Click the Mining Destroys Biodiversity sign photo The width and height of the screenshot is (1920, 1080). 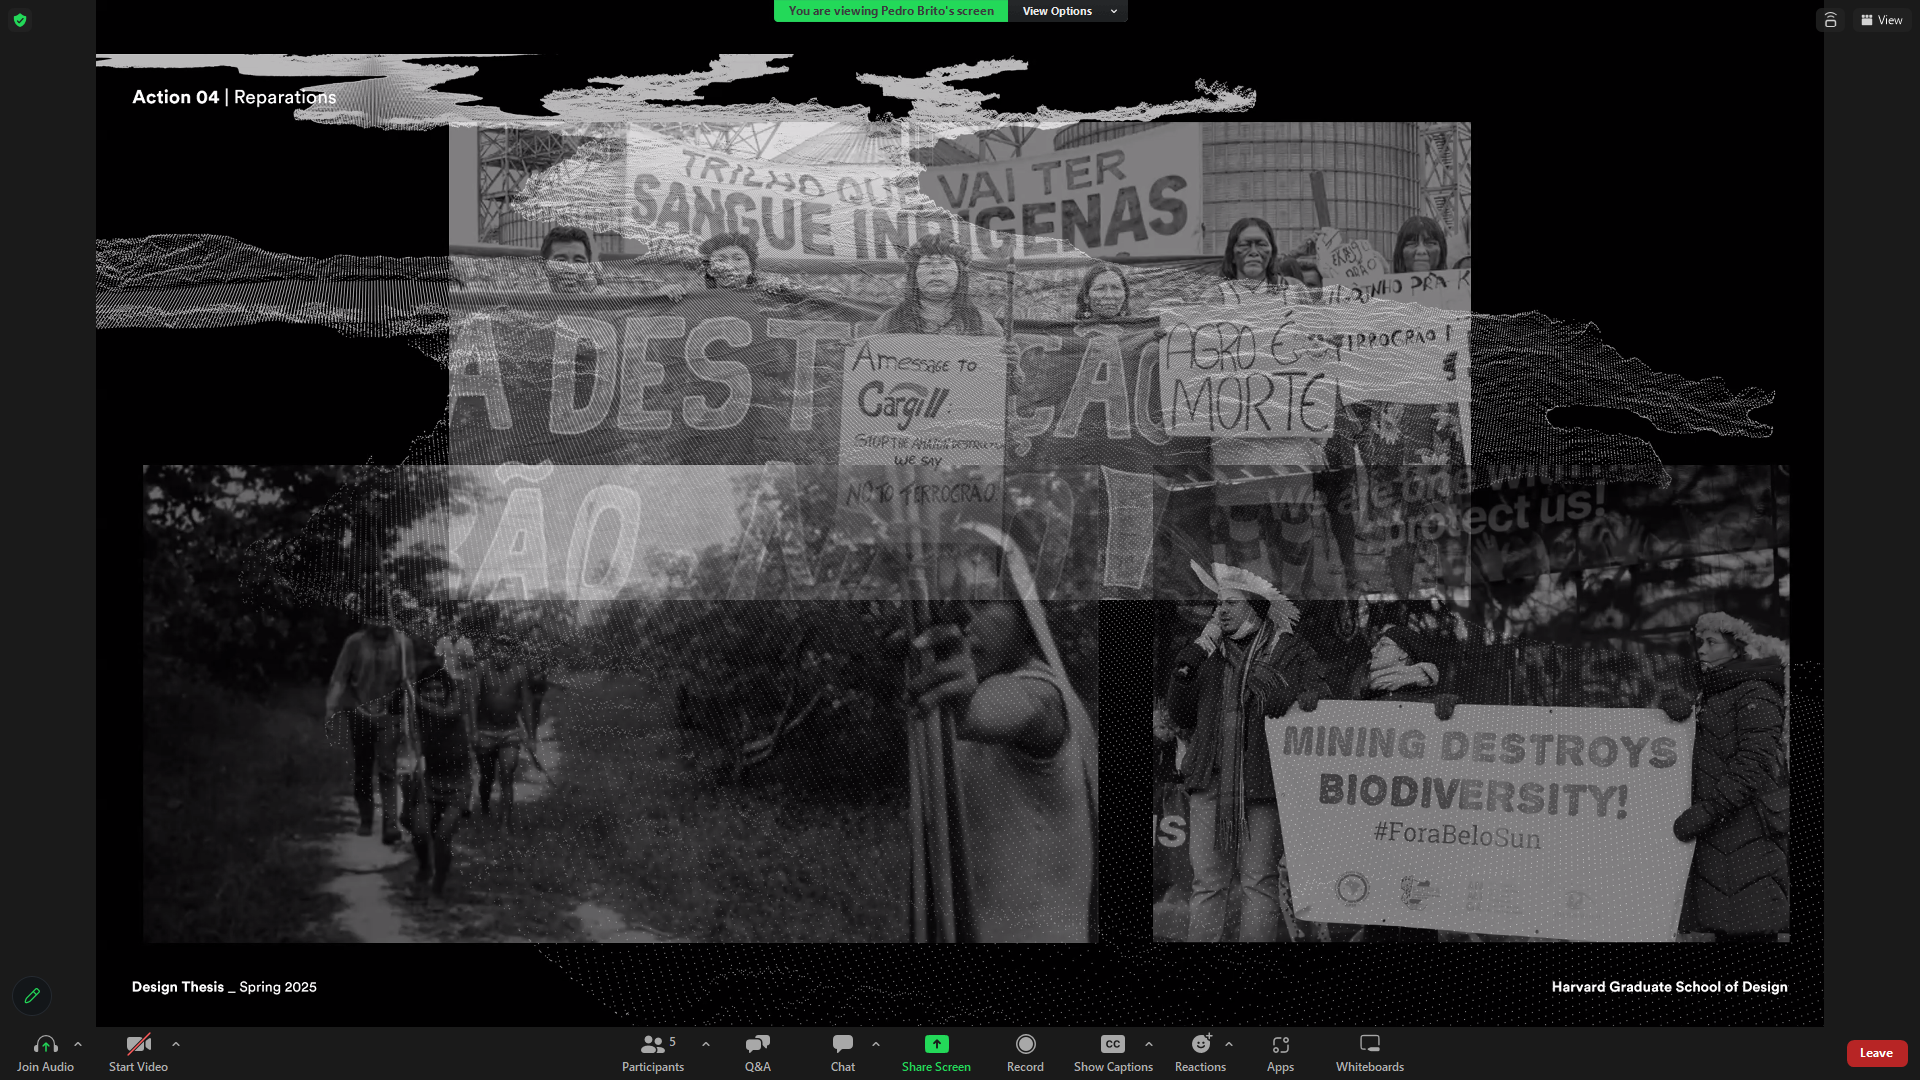[x=1471, y=703]
